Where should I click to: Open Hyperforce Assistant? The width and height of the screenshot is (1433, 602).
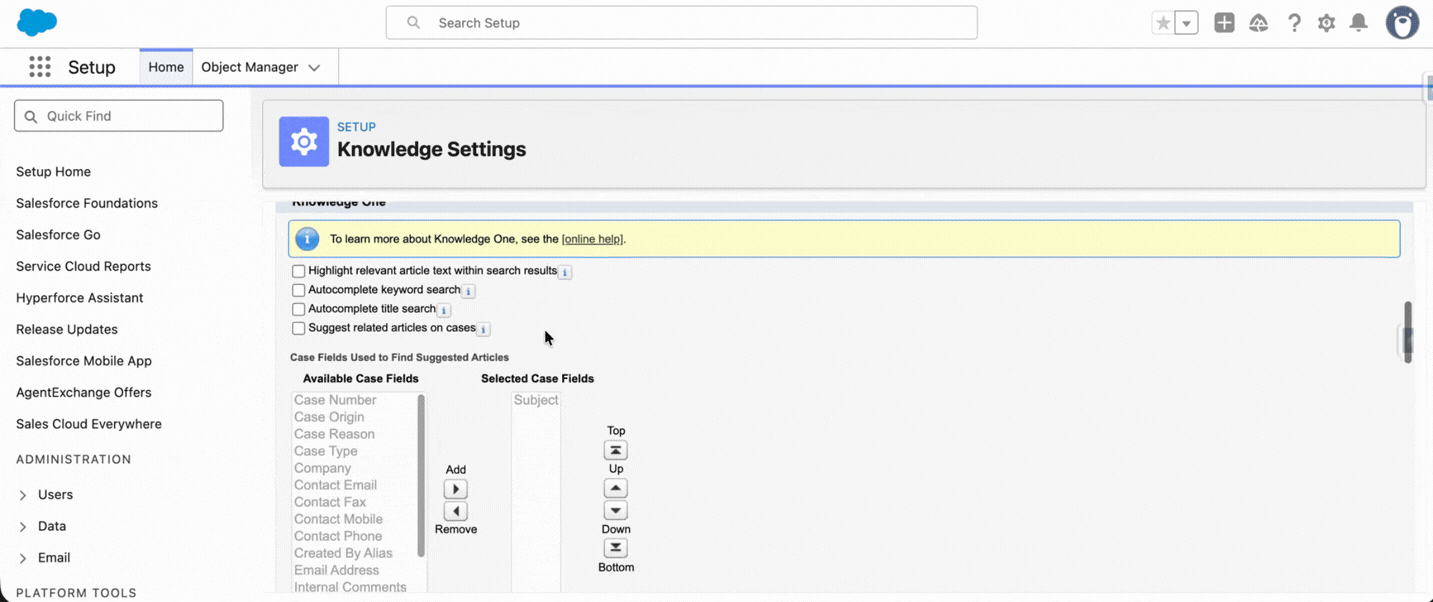79,298
